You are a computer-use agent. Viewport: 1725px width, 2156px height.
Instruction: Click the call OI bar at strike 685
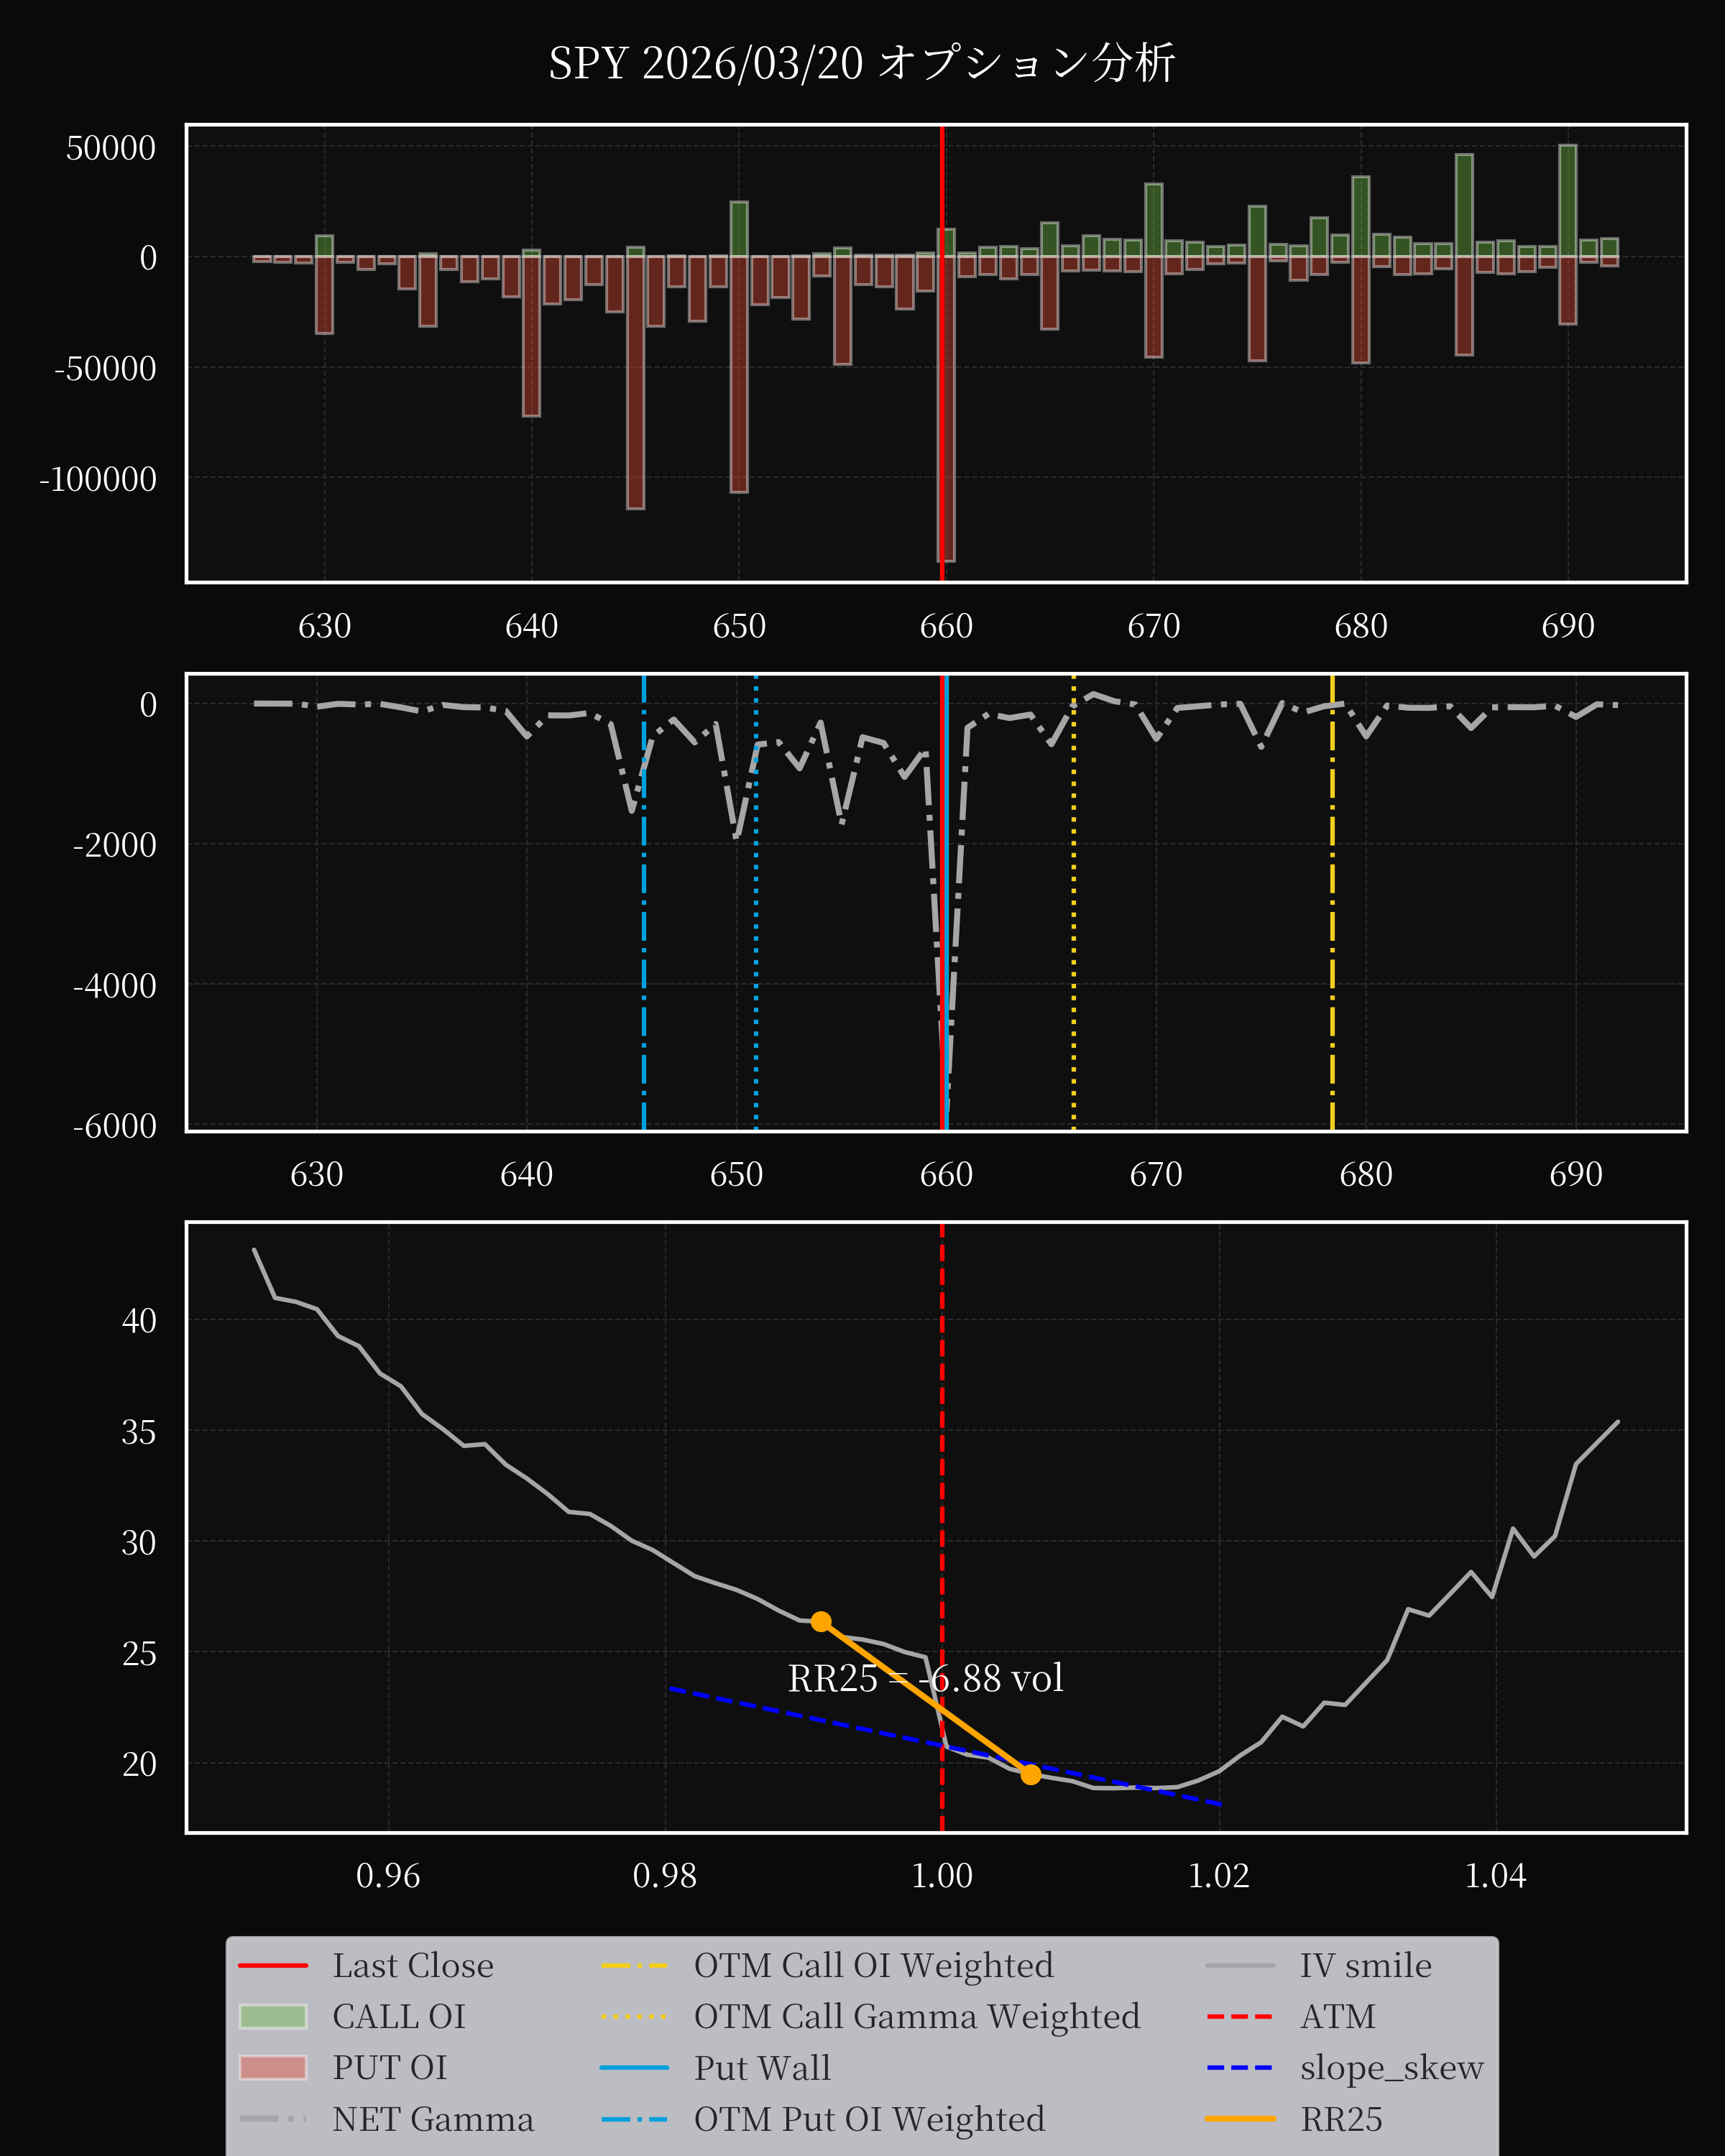(x=1464, y=206)
